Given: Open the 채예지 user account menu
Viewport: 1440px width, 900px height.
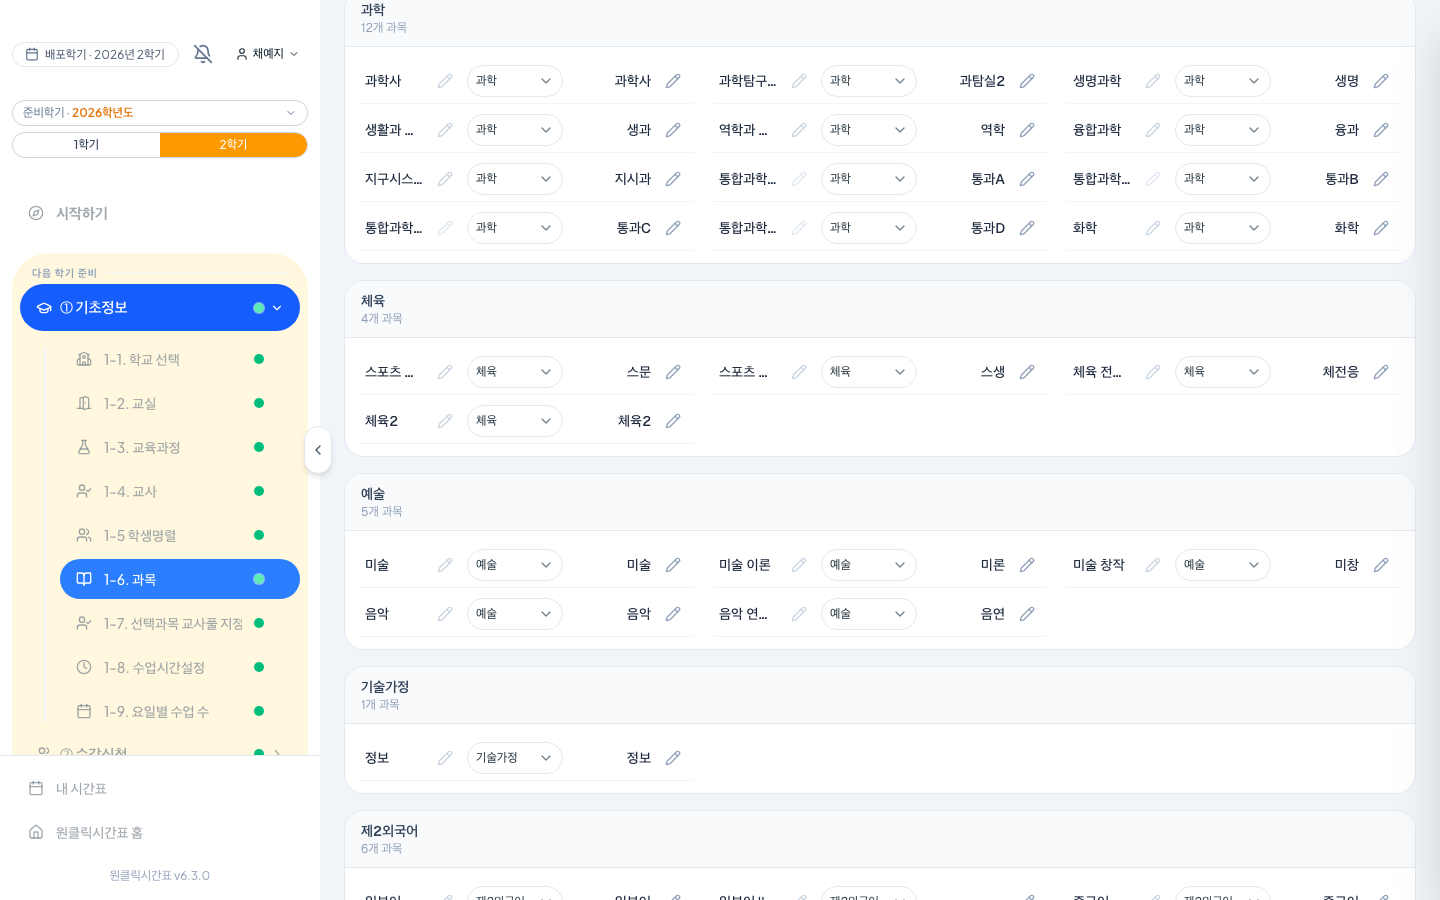Looking at the screenshot, I should pyautogui.click(x=267, y=54).
